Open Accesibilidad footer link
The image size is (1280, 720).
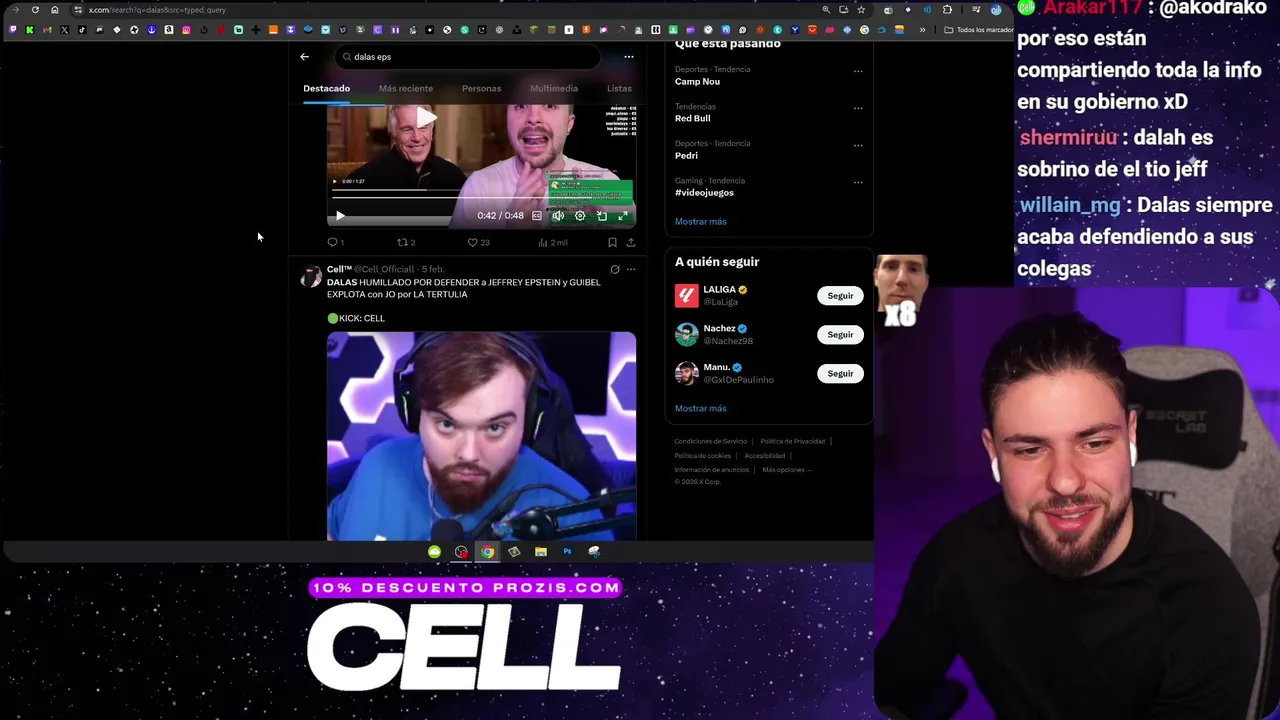point(764,456)
